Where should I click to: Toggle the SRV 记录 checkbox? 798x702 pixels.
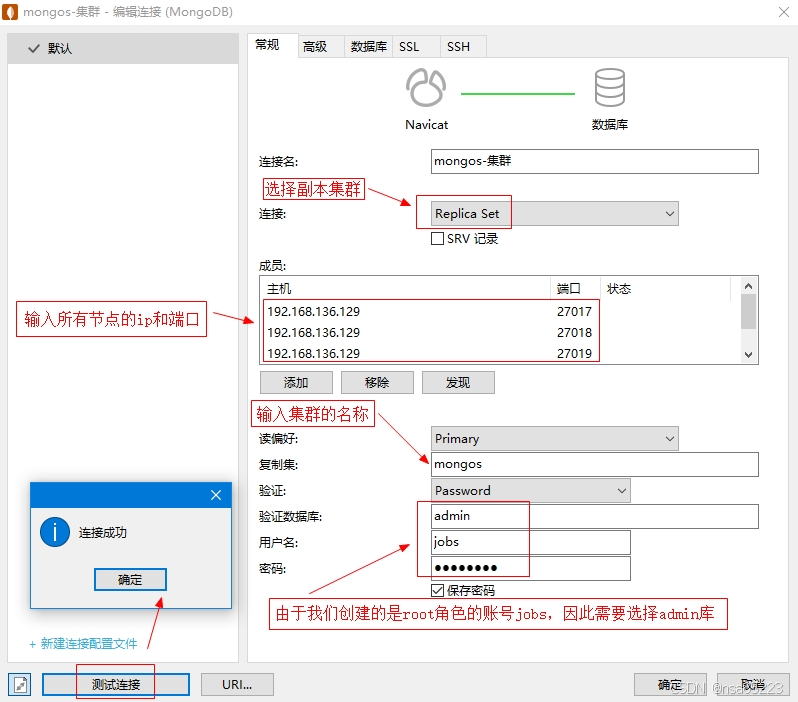437,239
